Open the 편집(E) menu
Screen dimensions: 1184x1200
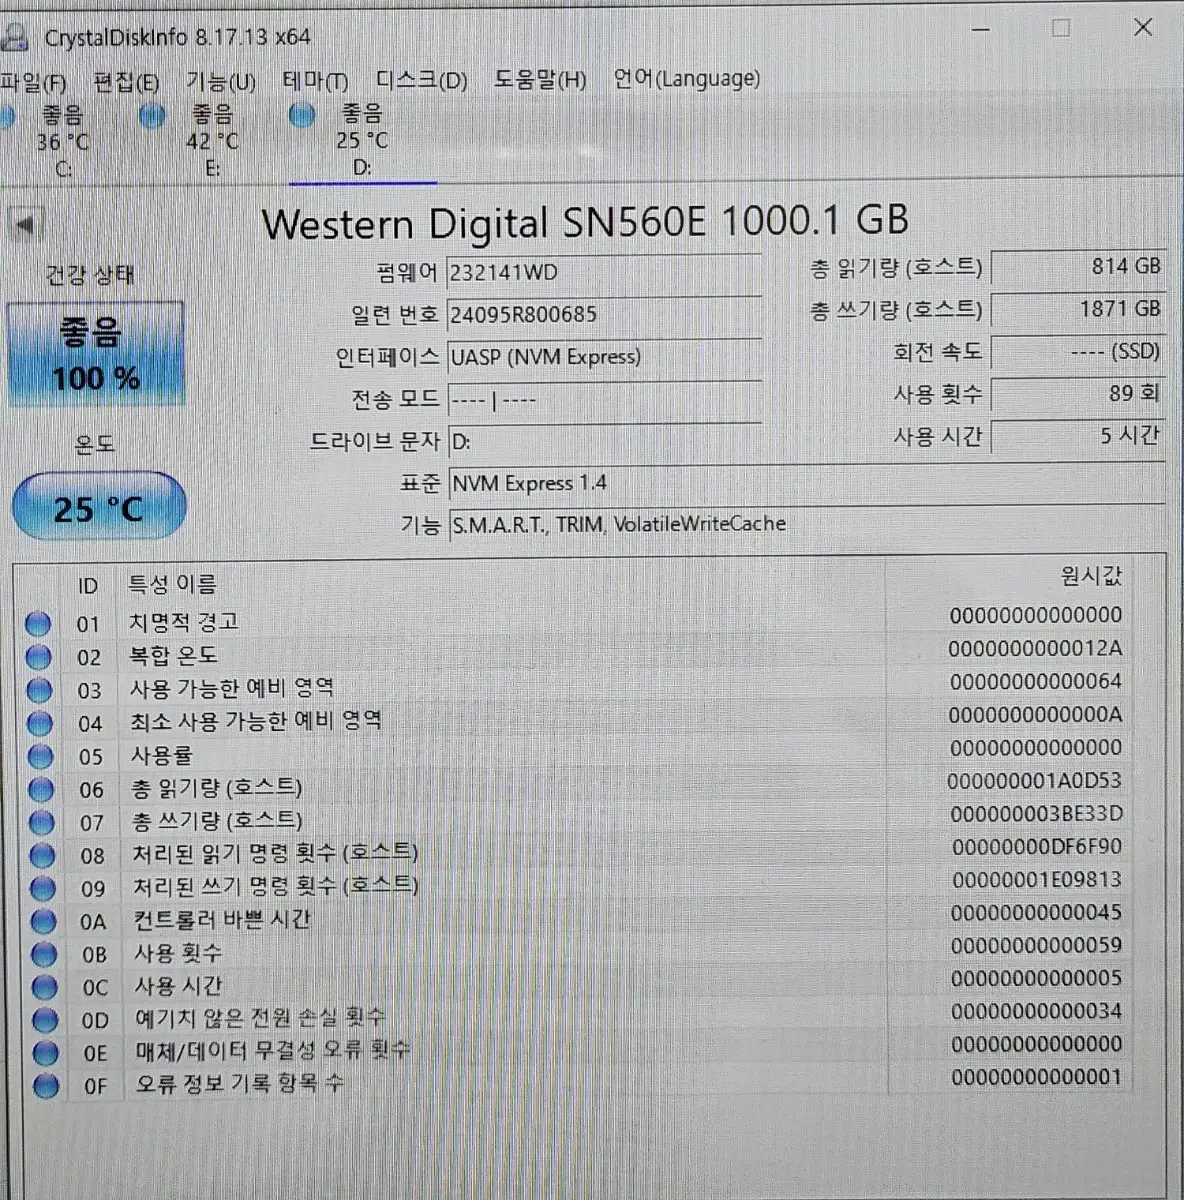pyautogui.click(x=125, y=82)
